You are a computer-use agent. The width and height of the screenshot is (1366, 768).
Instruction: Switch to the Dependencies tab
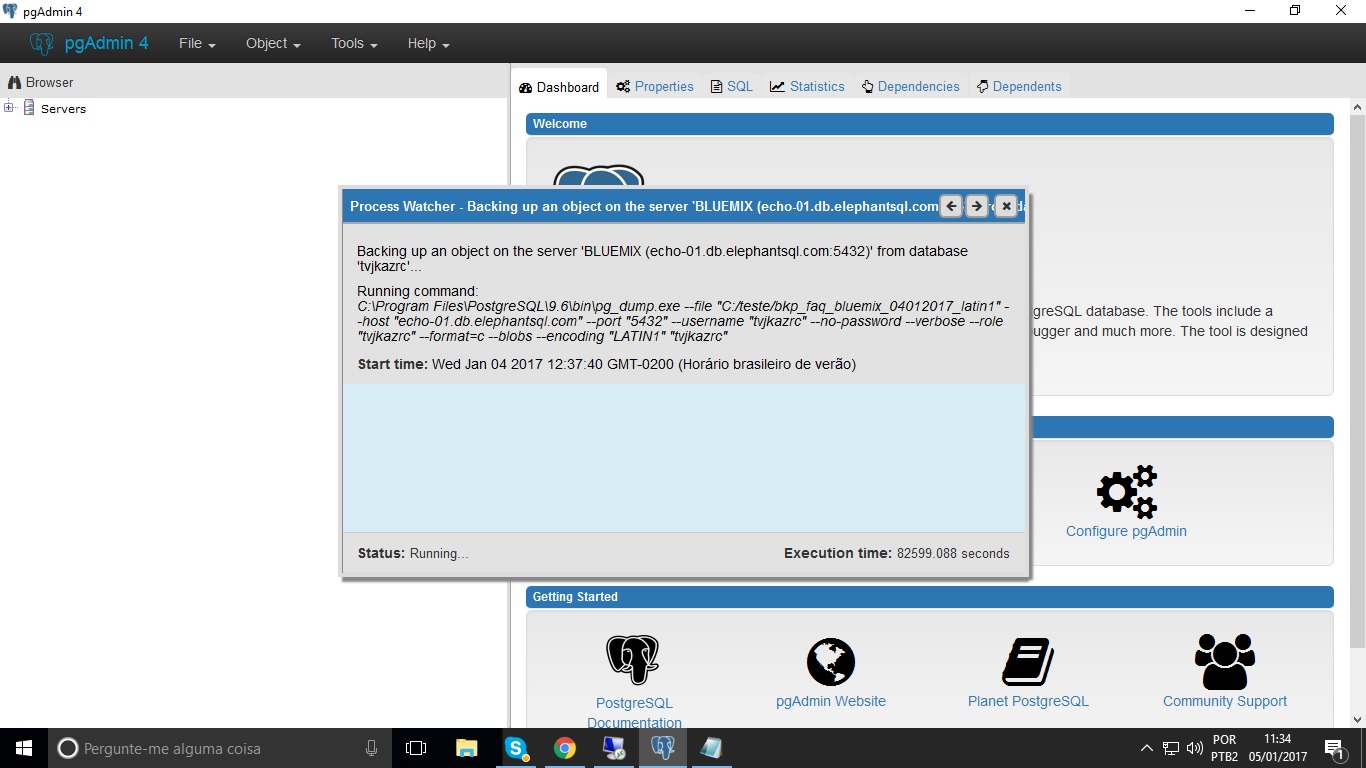910,87
